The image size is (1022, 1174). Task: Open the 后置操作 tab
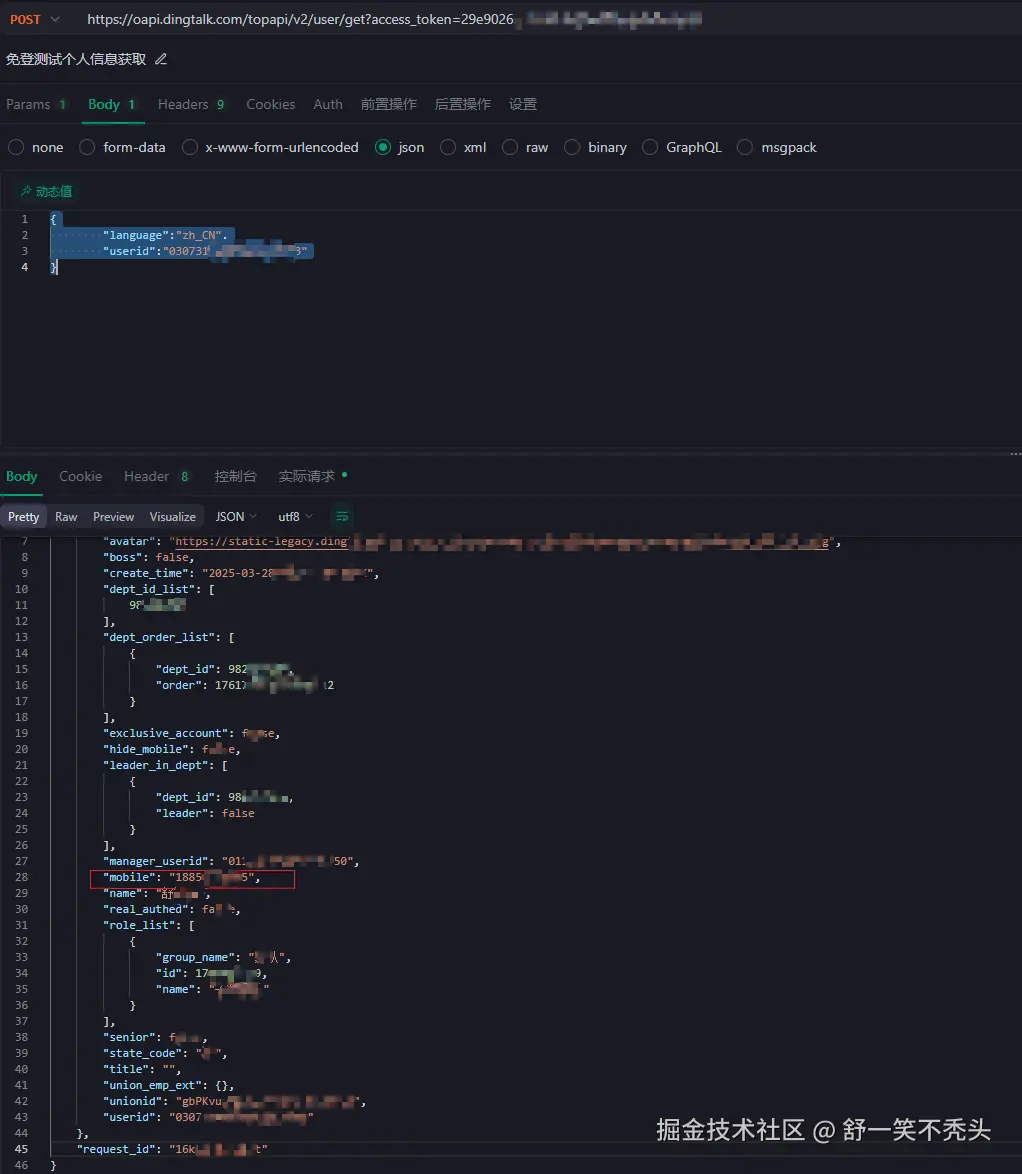[463, 104]
